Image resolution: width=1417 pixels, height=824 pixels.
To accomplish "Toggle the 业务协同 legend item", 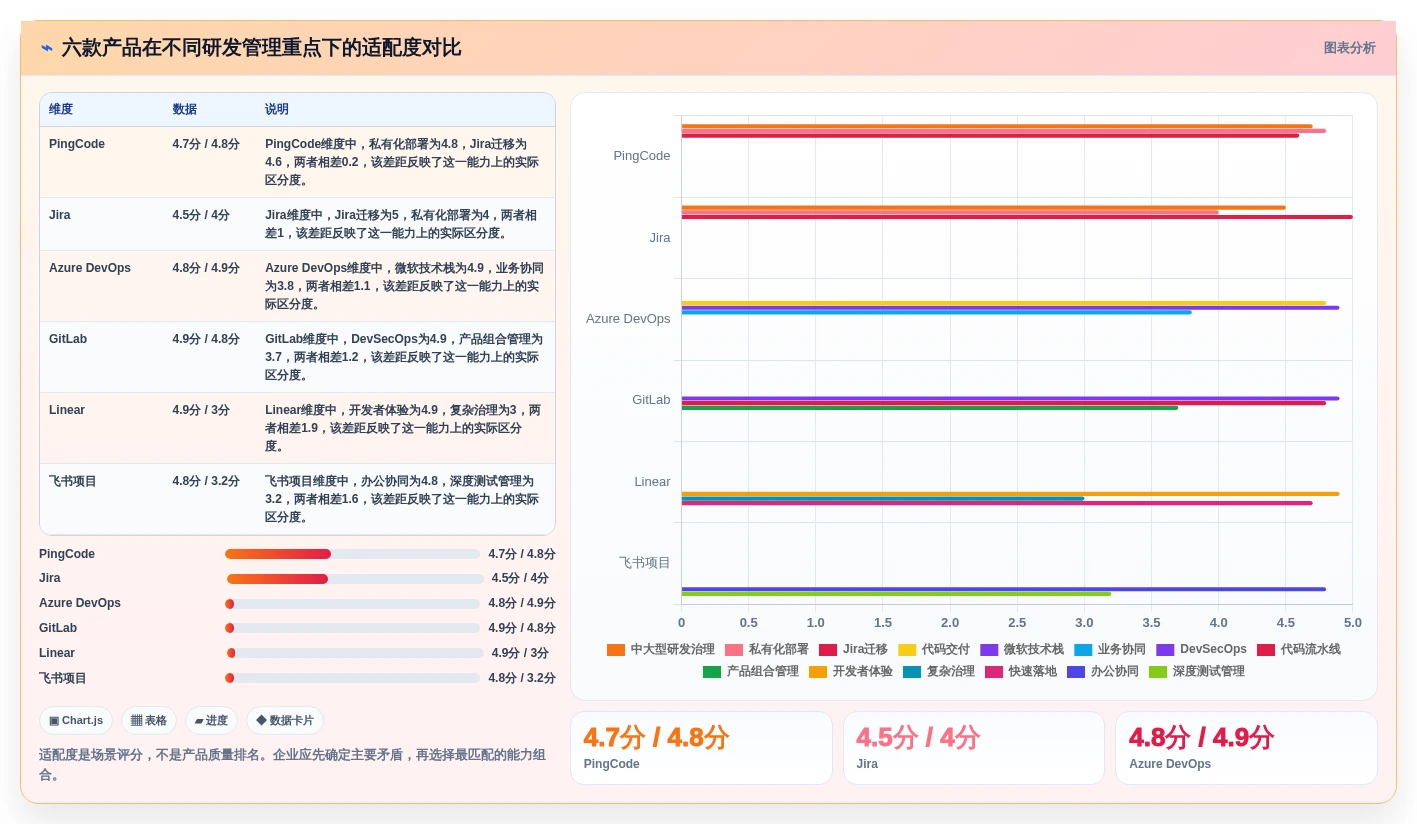I will pyautogui.click(x=1110, y=649).
